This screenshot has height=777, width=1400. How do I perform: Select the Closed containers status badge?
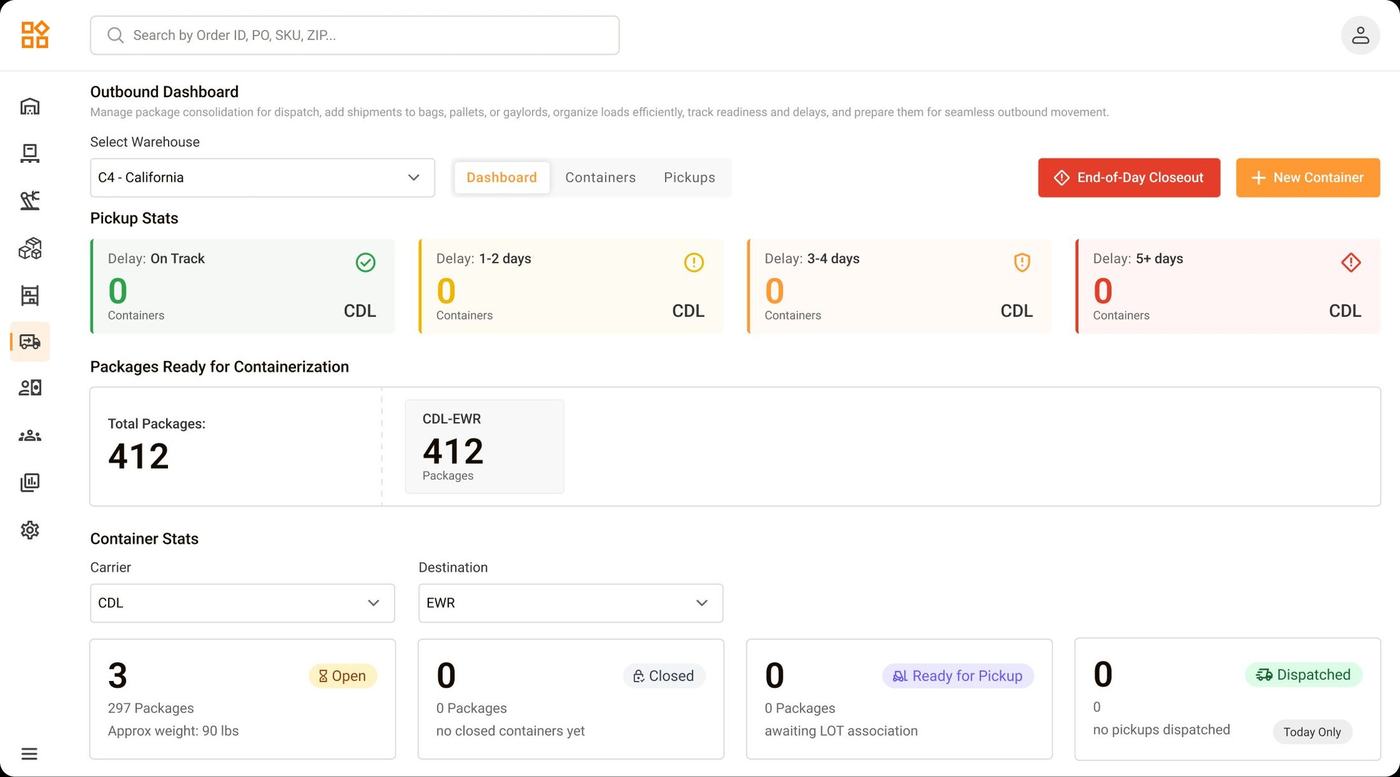click(x=664, y=676)
